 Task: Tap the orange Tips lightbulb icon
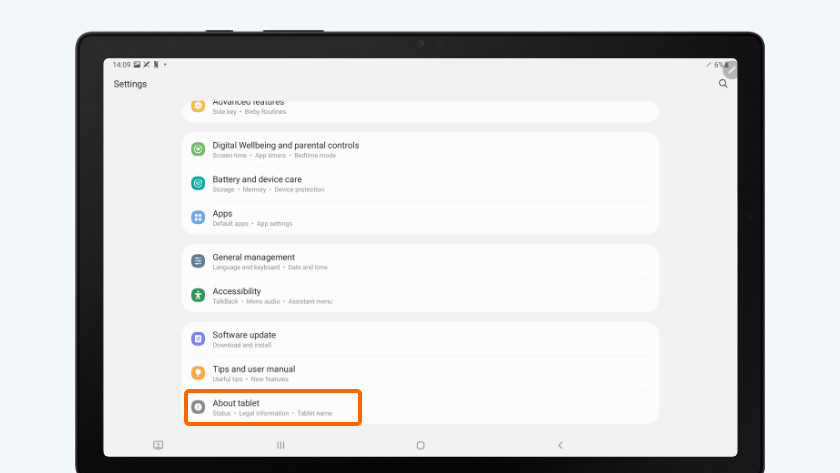(198, 373)
